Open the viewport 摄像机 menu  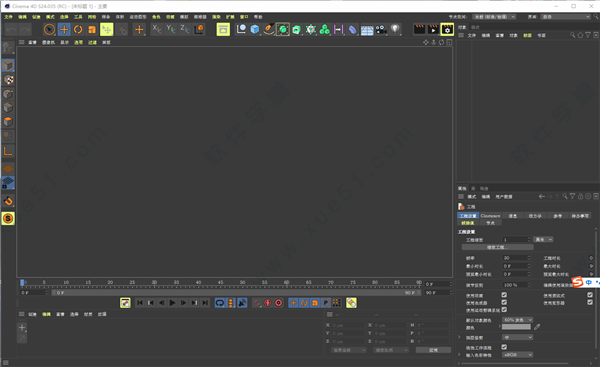click(48, 42)
